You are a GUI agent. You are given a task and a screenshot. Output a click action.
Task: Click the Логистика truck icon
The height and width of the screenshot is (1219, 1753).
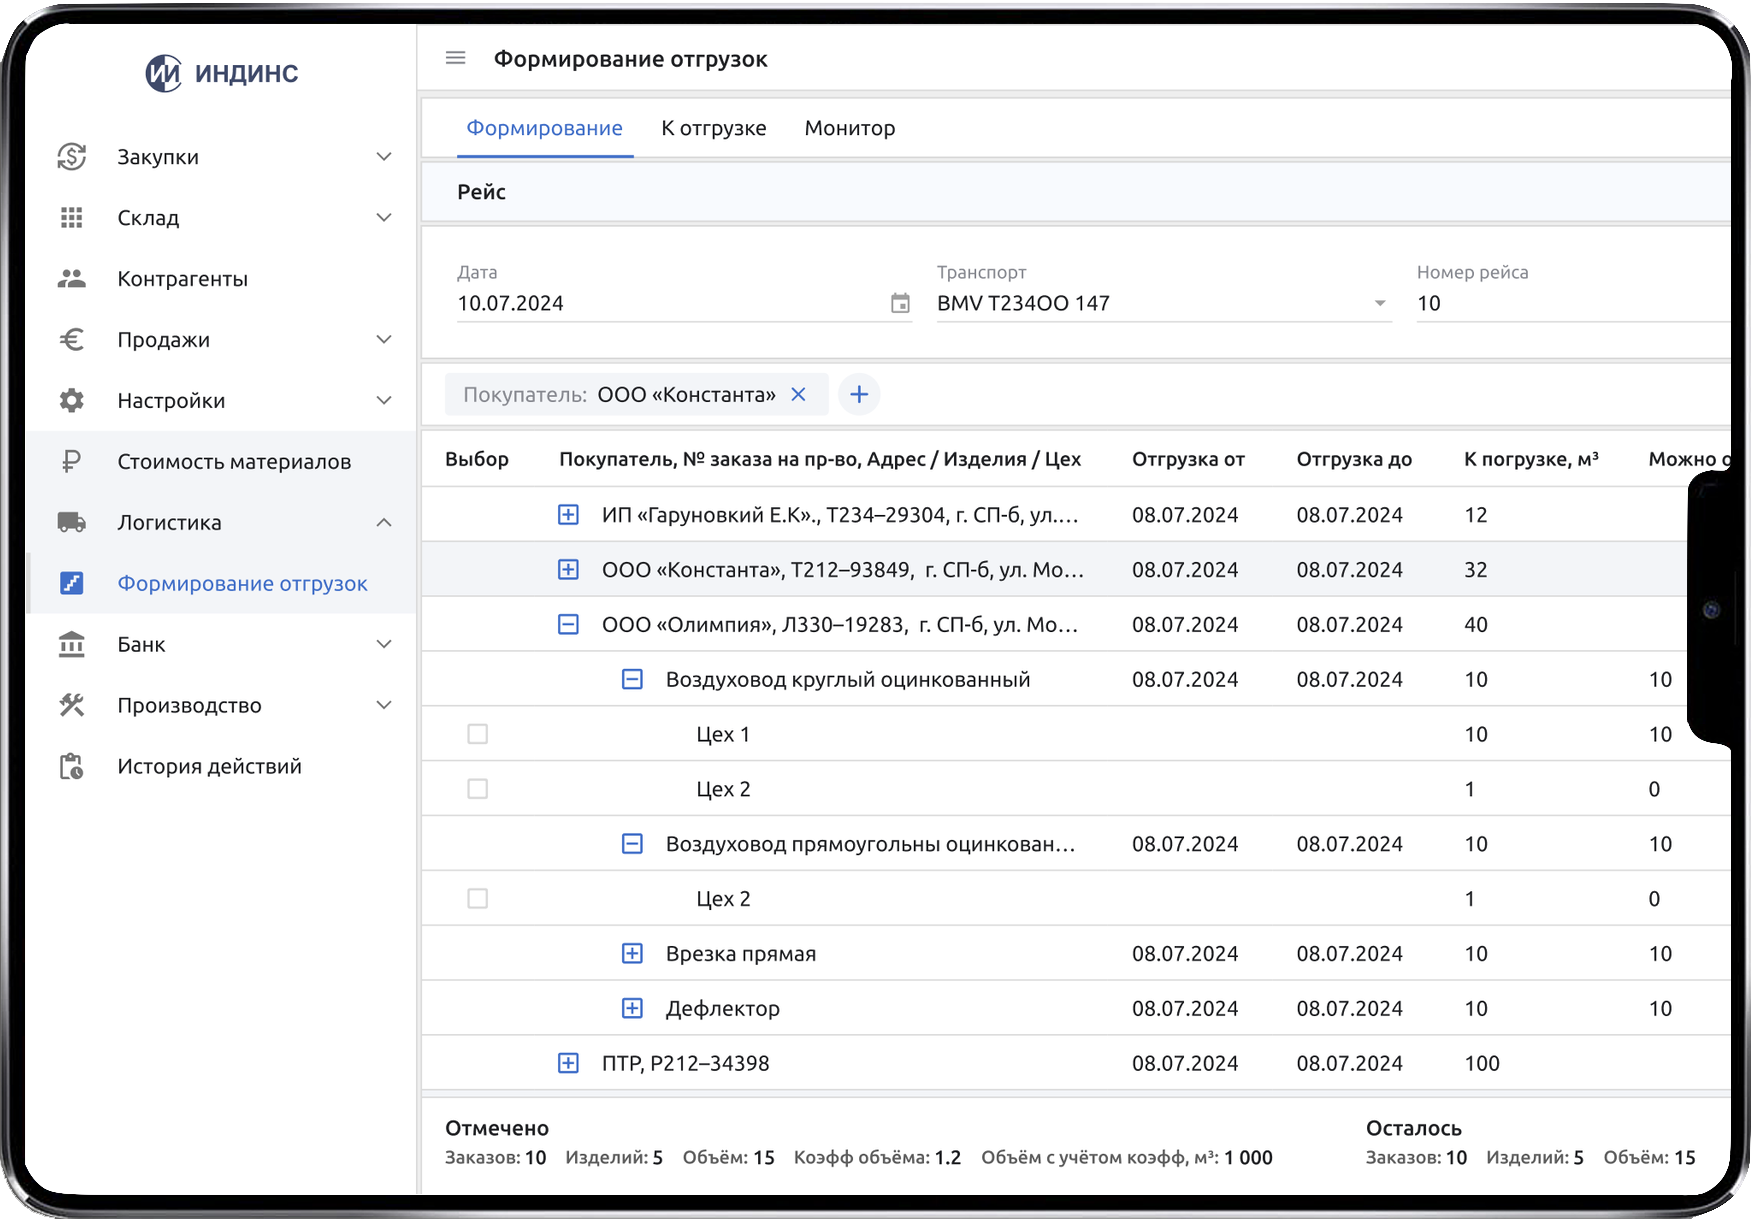tap(72, 523)
